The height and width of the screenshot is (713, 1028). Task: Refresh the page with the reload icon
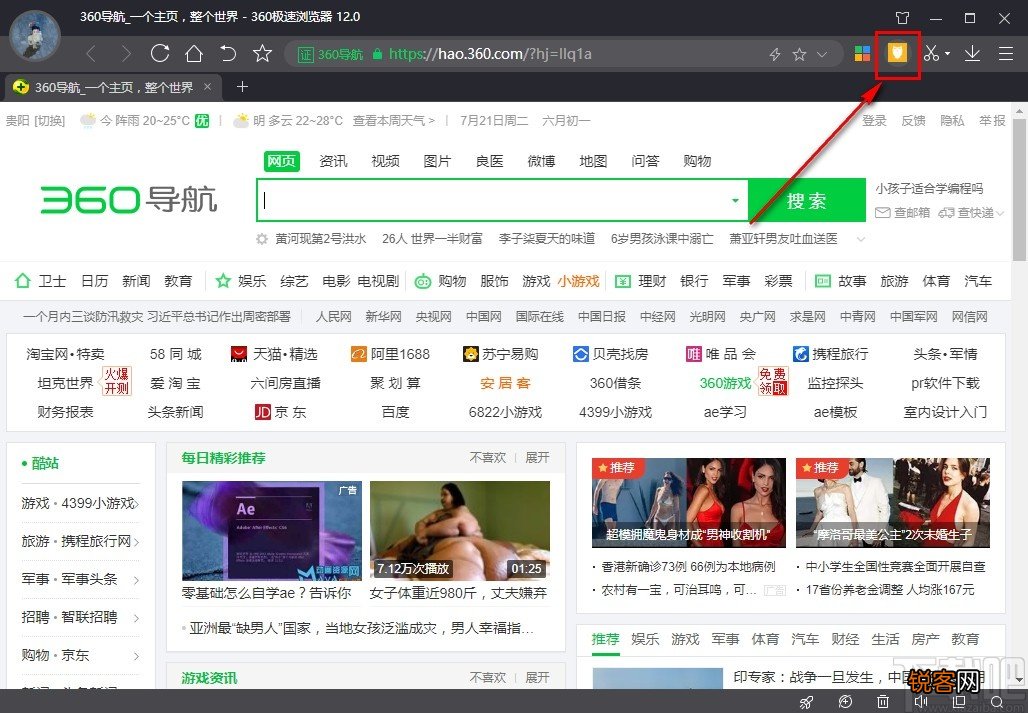point(160,54)
